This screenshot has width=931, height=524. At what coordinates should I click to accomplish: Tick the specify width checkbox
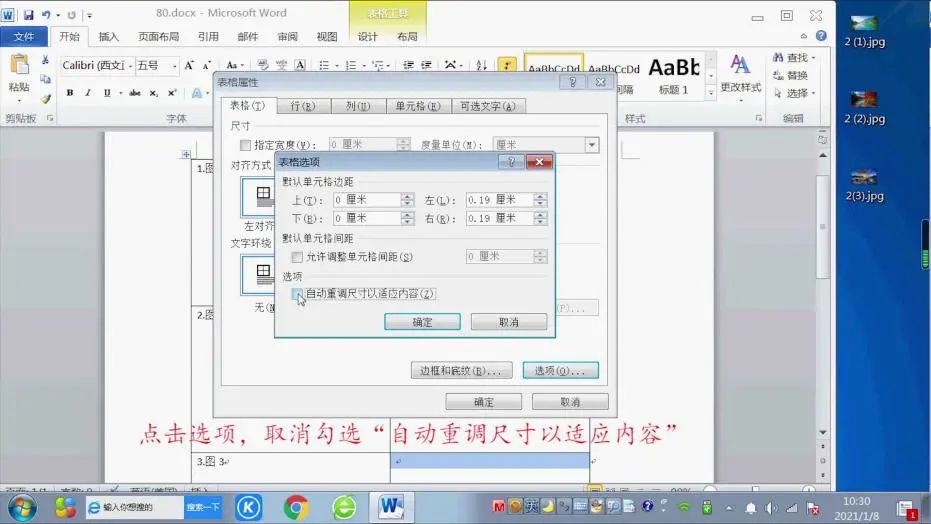[x=246, y=145]
